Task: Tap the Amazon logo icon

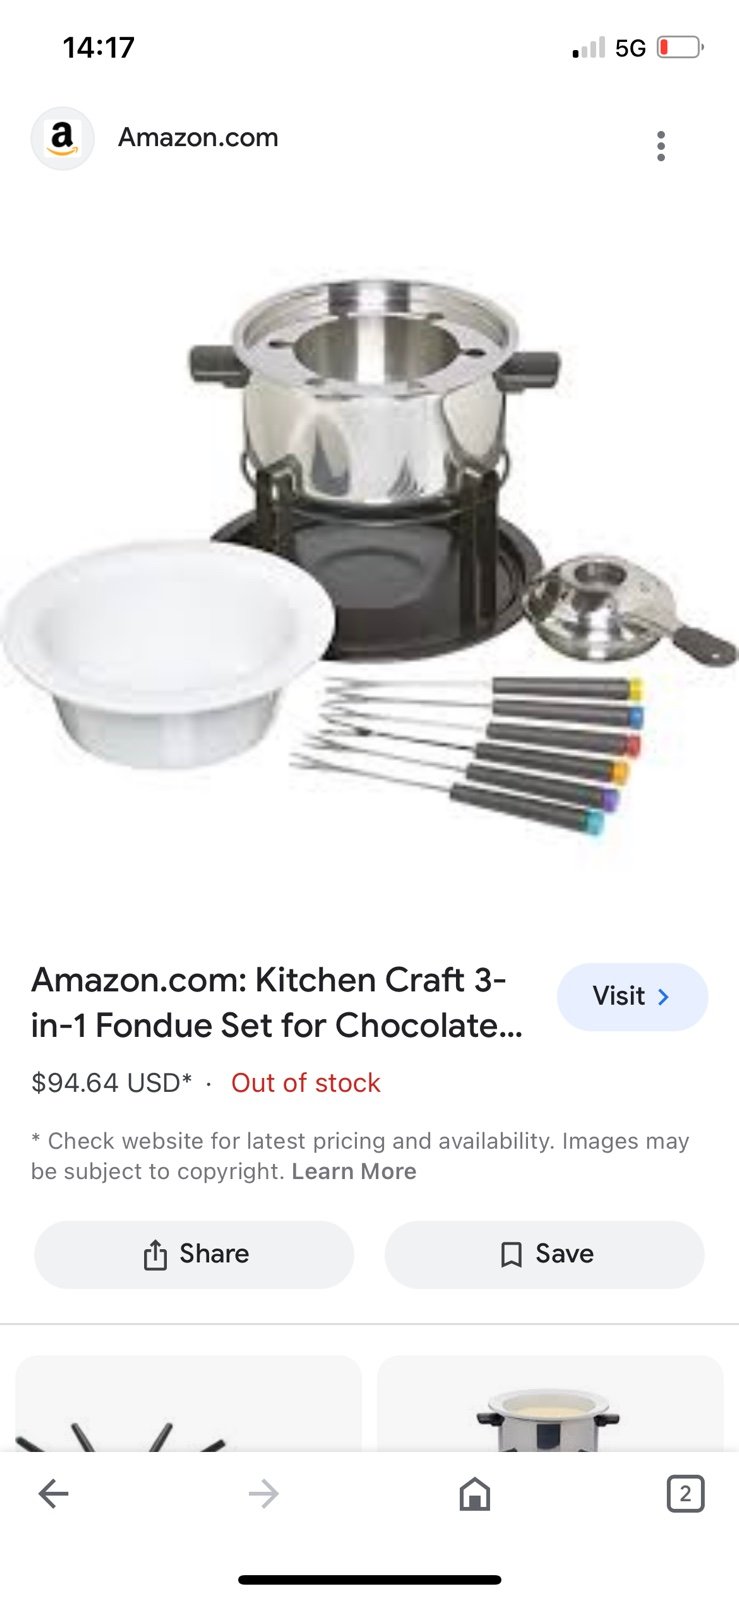Action: click(x=62, y=139)
